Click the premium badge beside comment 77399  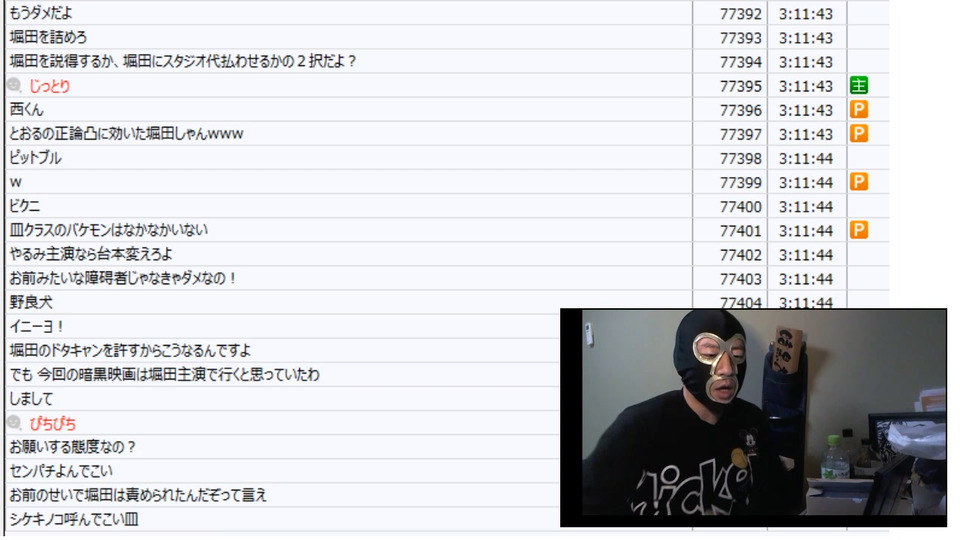pyautogui.click(x=858, y=182)
